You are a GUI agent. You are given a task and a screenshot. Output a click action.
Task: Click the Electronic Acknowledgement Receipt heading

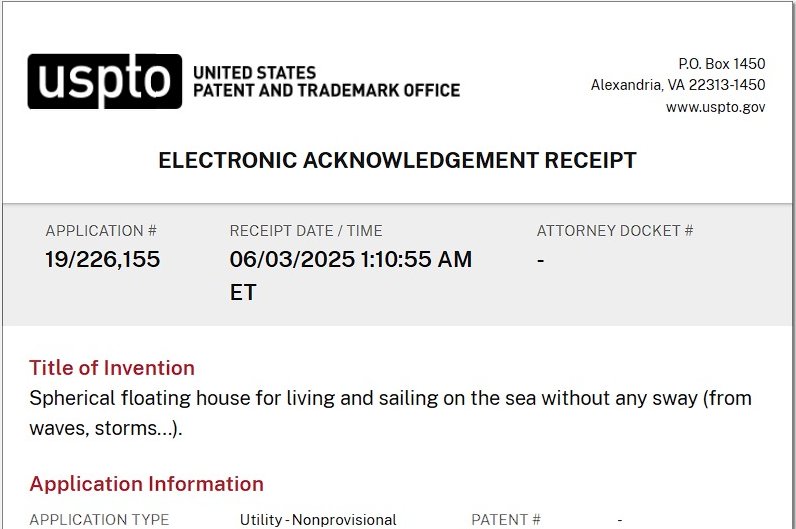pos(397,161)
